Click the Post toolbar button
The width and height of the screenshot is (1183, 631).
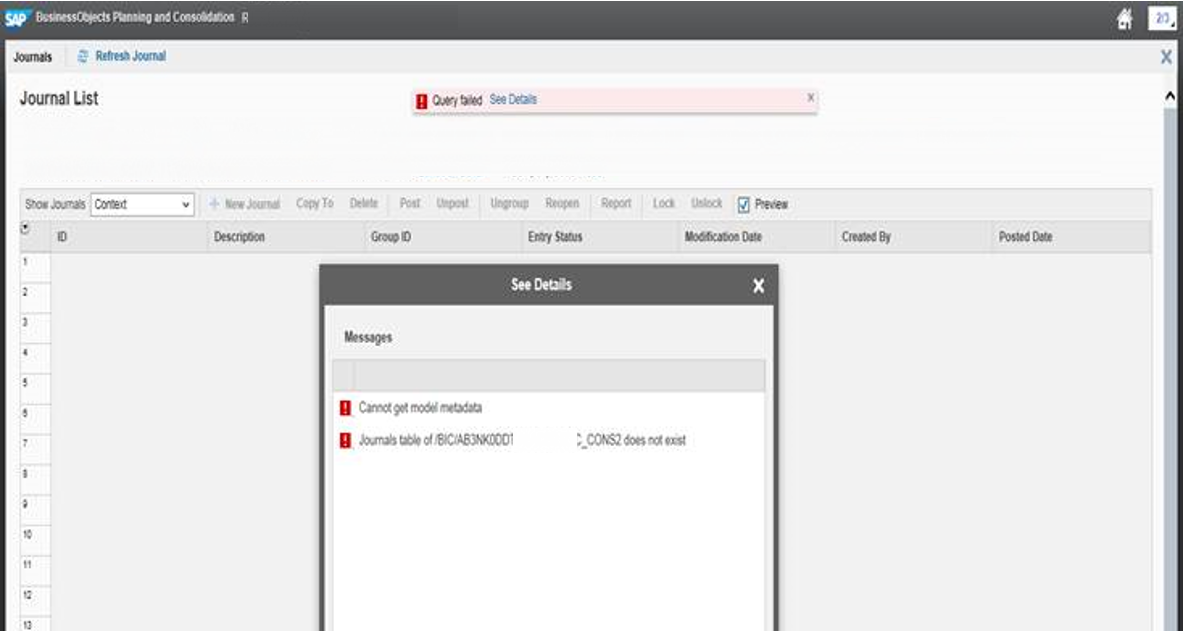410,204
